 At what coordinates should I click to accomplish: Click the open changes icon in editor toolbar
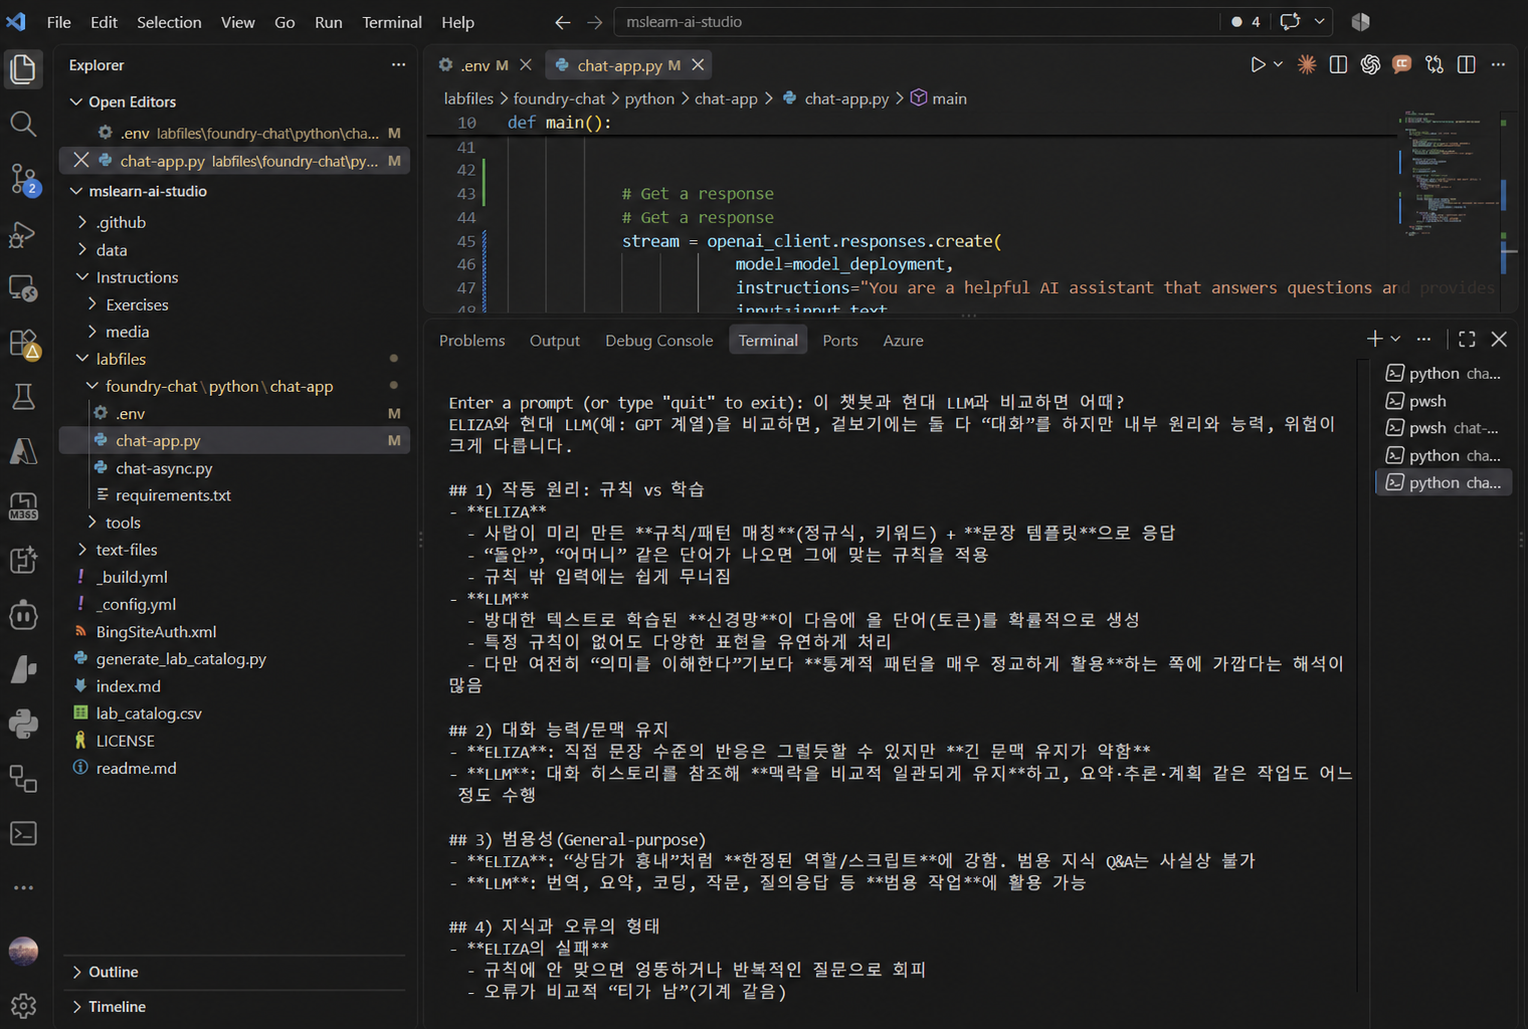(1434, 65)
